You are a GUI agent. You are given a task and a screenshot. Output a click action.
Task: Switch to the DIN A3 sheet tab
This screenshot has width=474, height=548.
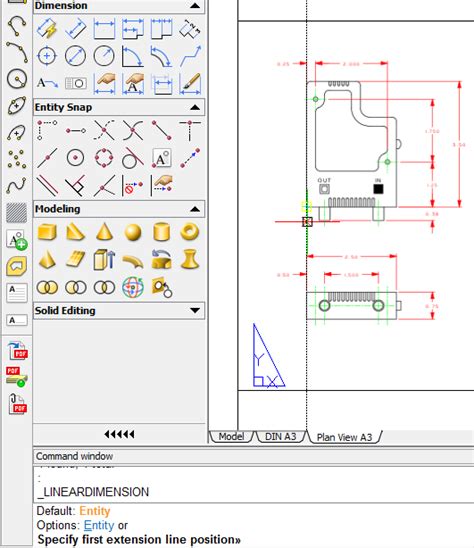pyautogui.click(x=280, y=437)
